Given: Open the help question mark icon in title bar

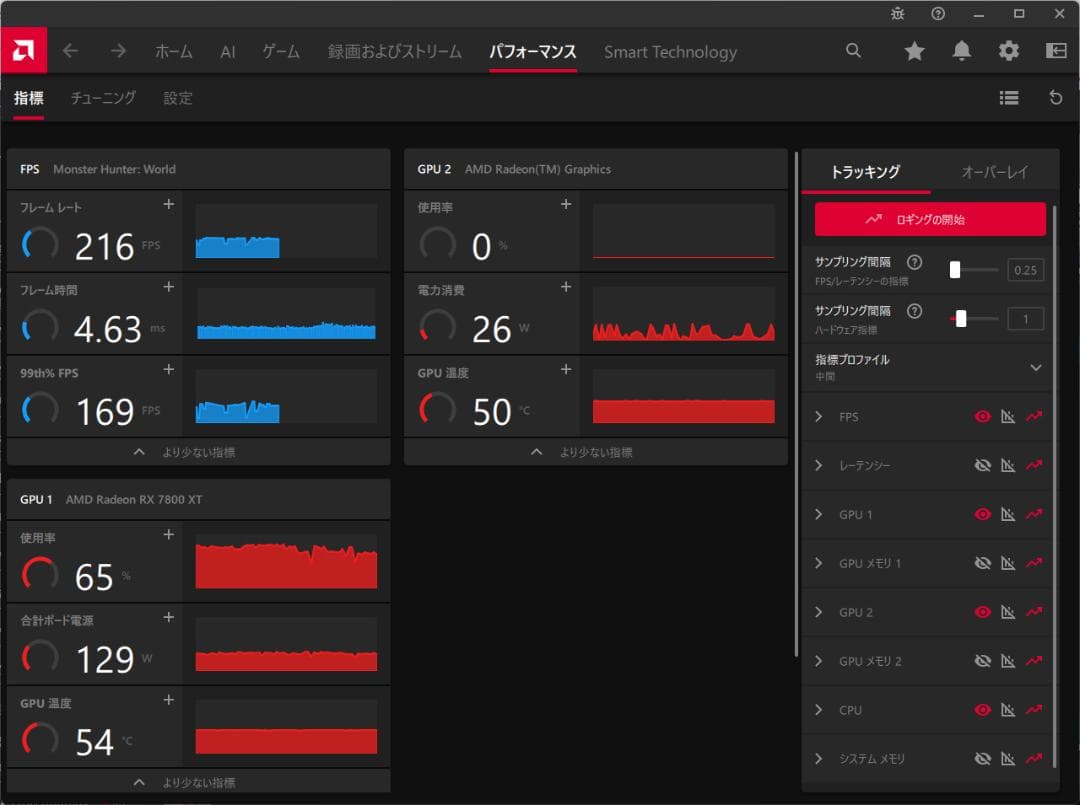Looking at the screenshot, I should 938,13.
